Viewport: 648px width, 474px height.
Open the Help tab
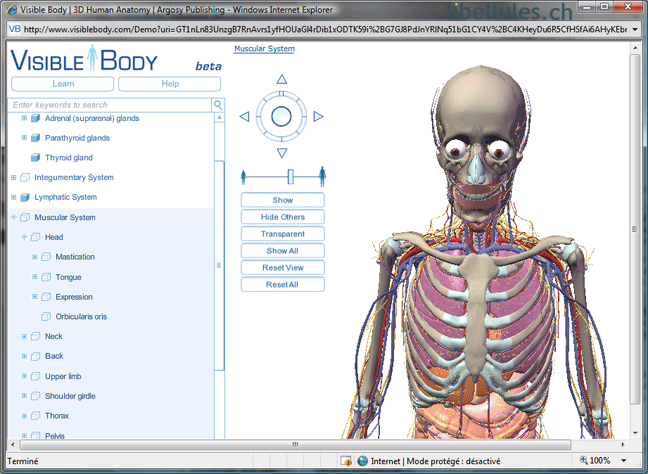pos(170,84)
